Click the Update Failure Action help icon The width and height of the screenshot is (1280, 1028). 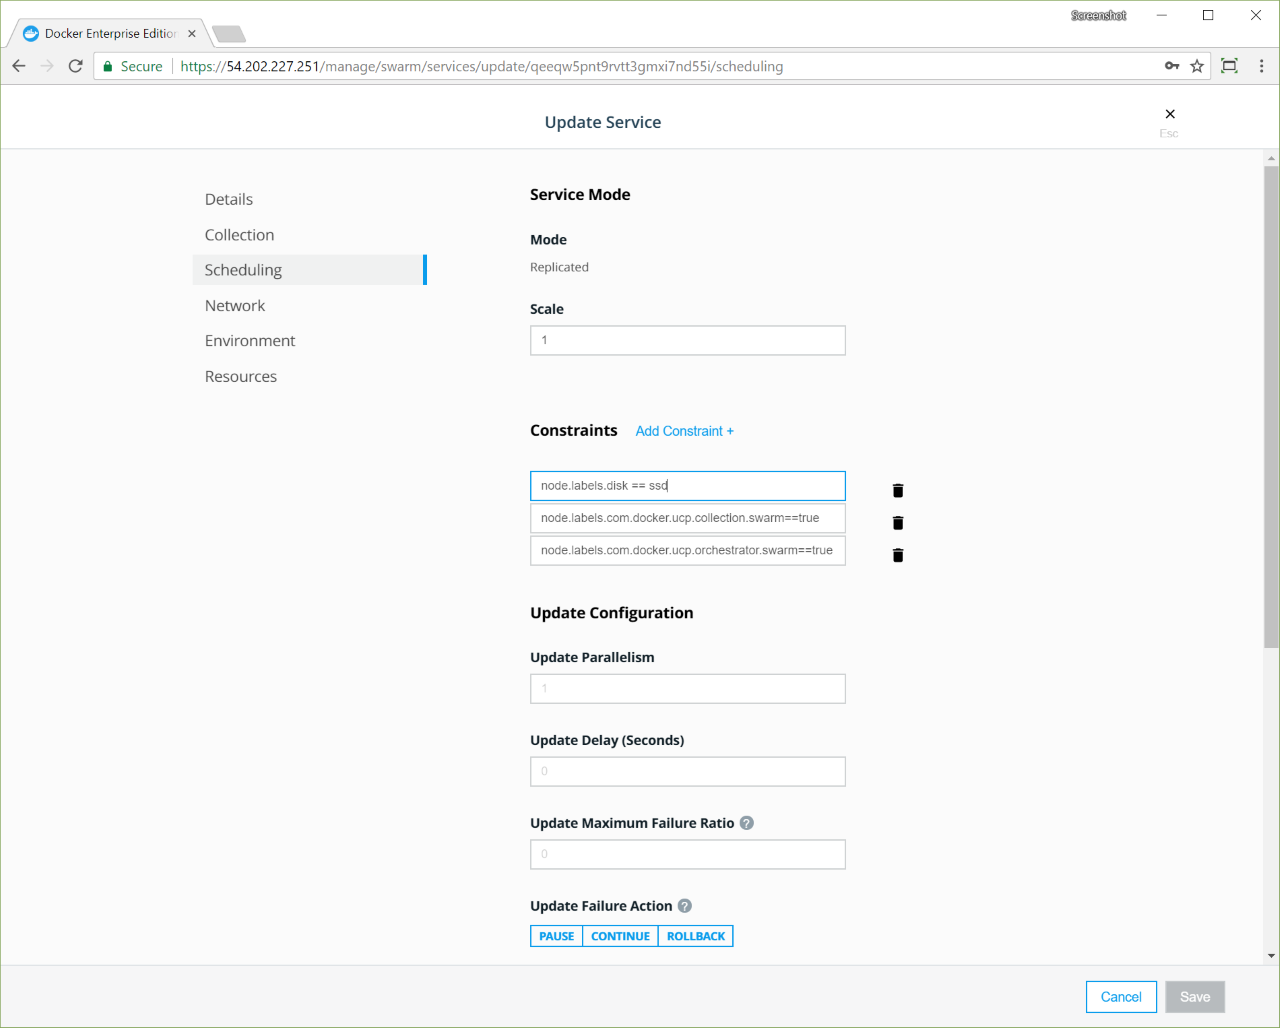(685, 906)
